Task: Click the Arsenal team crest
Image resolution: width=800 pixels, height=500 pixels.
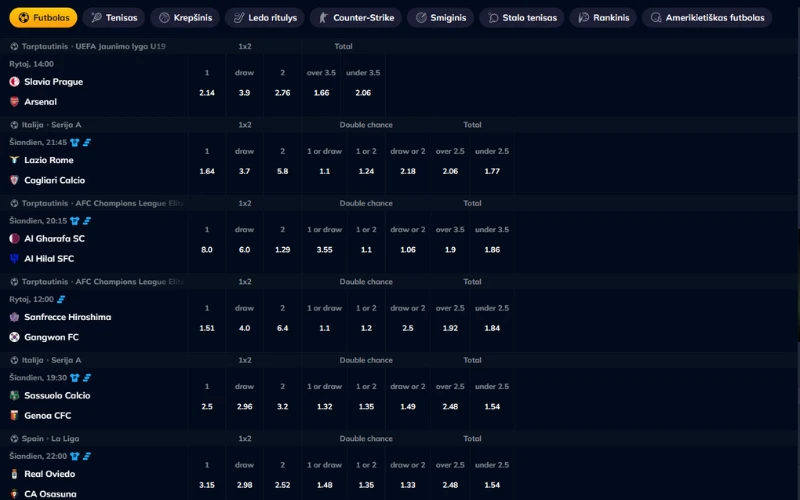Action: coord(14,102)
